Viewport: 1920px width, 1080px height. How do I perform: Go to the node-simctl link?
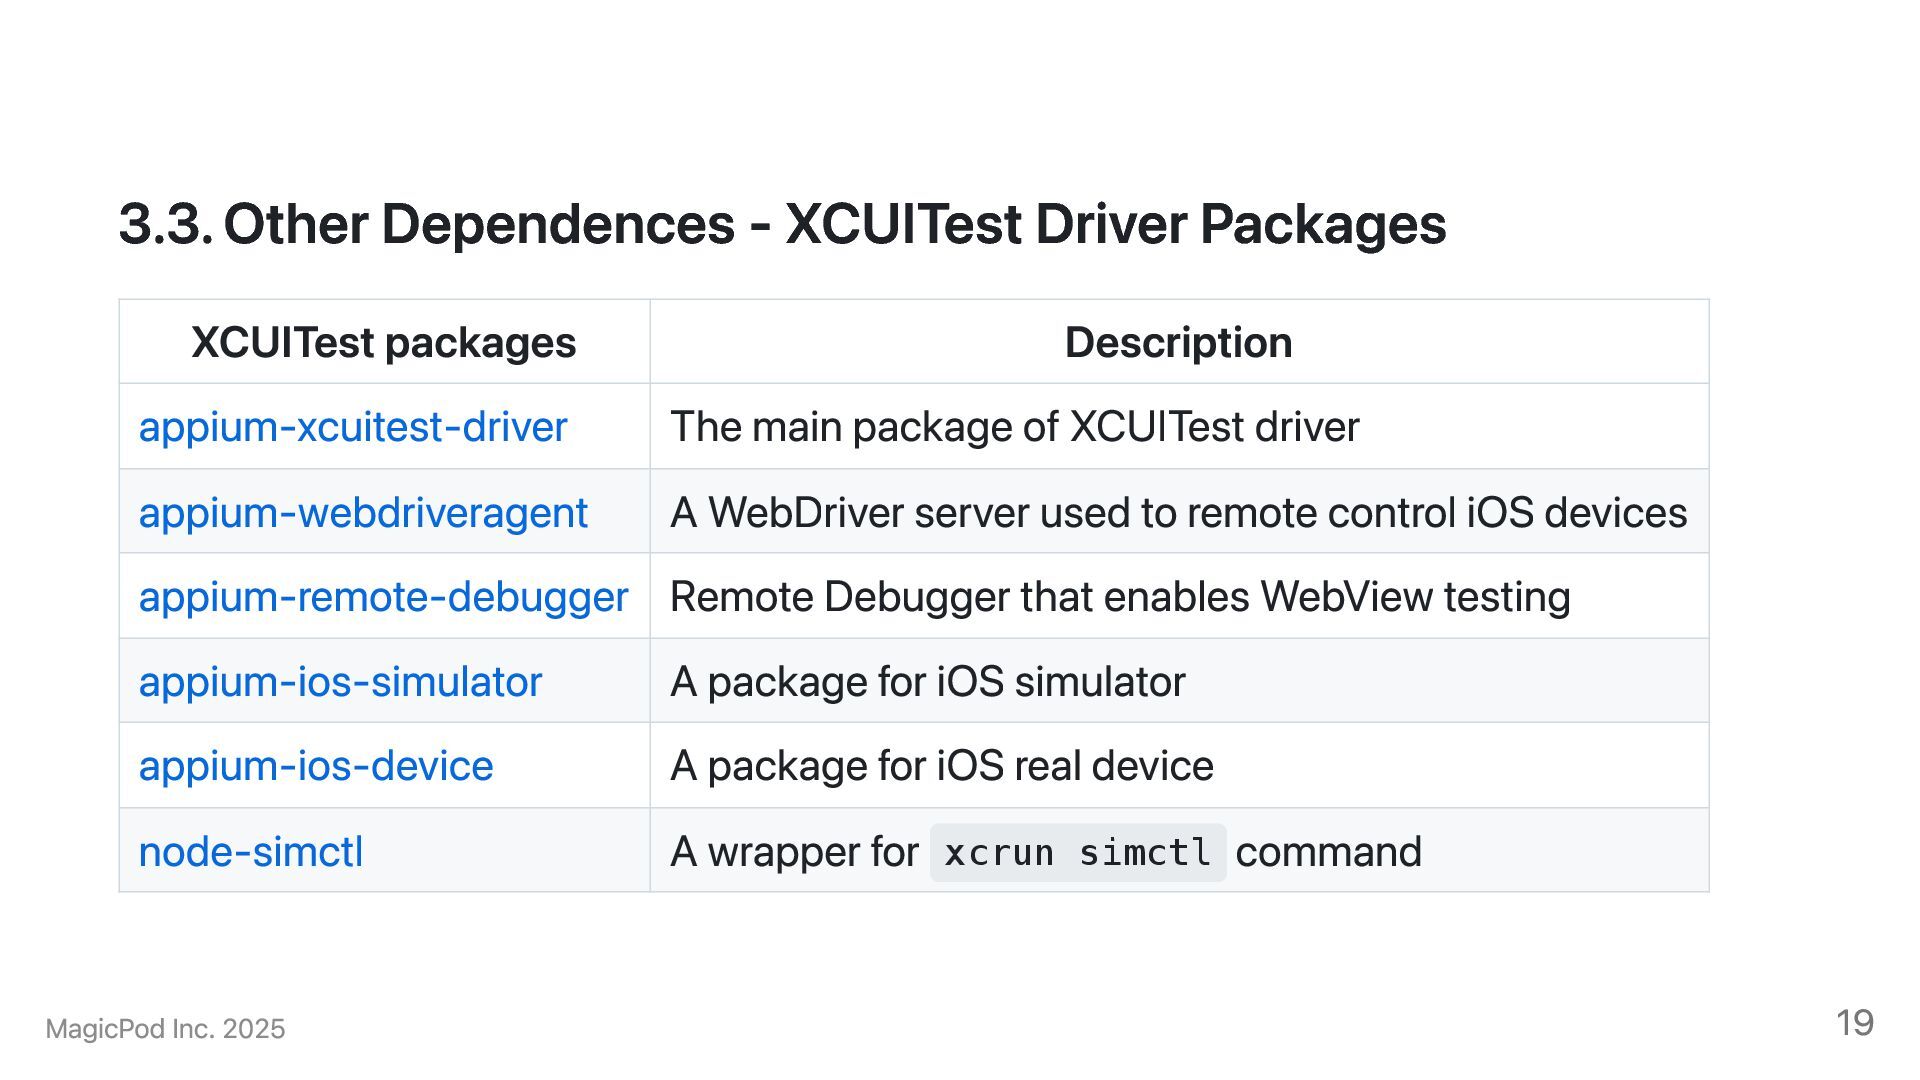point(250,852)
